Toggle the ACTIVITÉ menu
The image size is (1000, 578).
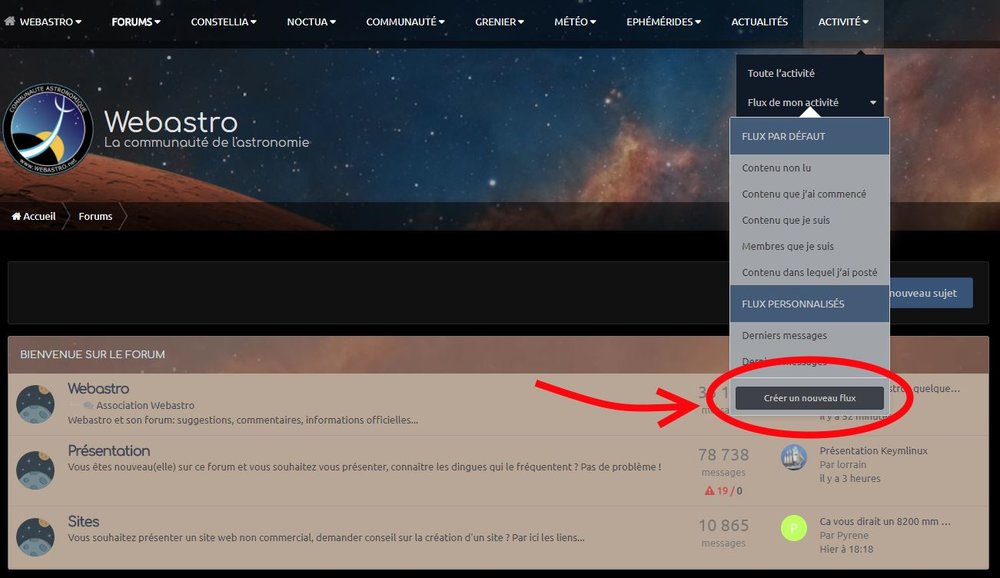pos(843,22)
